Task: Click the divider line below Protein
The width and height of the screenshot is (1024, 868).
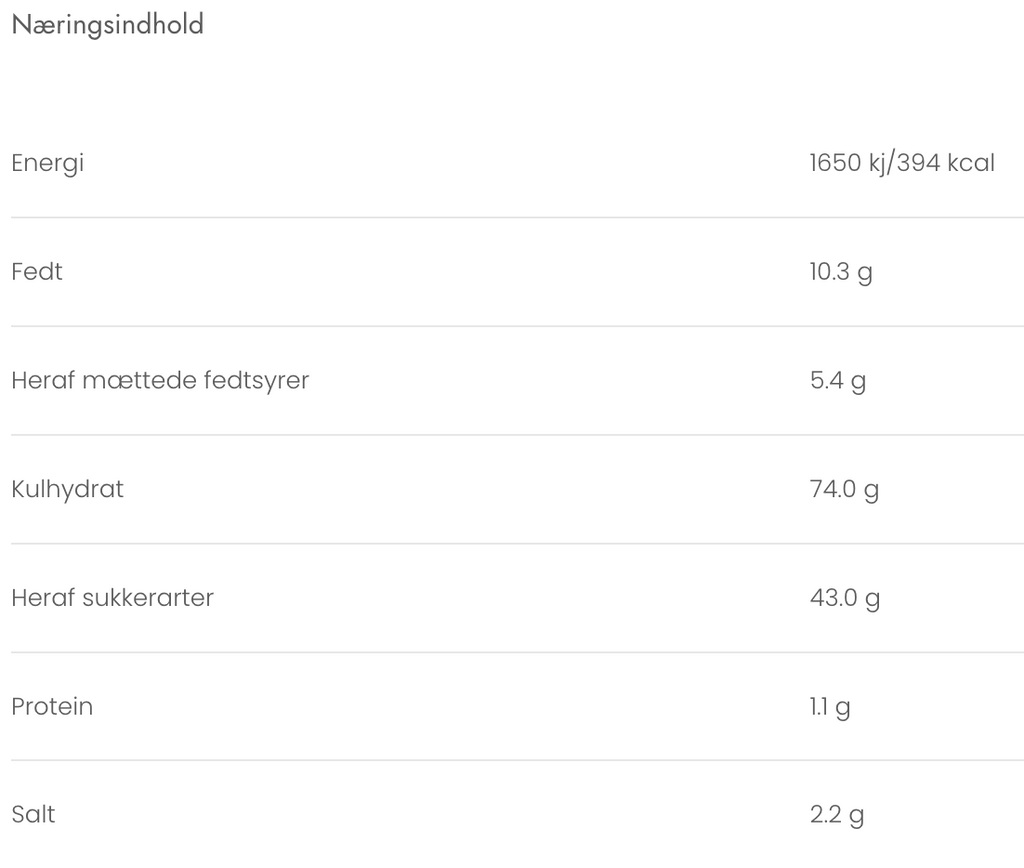Action: click(x=512, y=760)
